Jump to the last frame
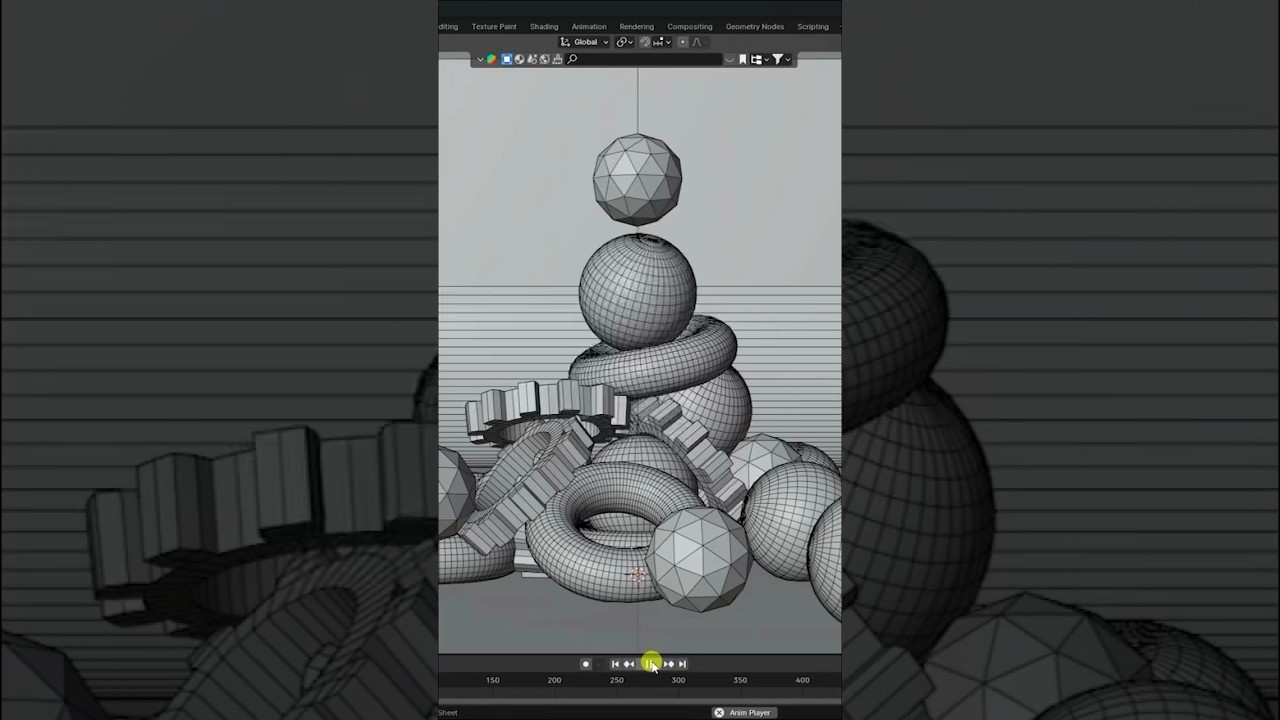1280x720 pixels. (682, 664)
